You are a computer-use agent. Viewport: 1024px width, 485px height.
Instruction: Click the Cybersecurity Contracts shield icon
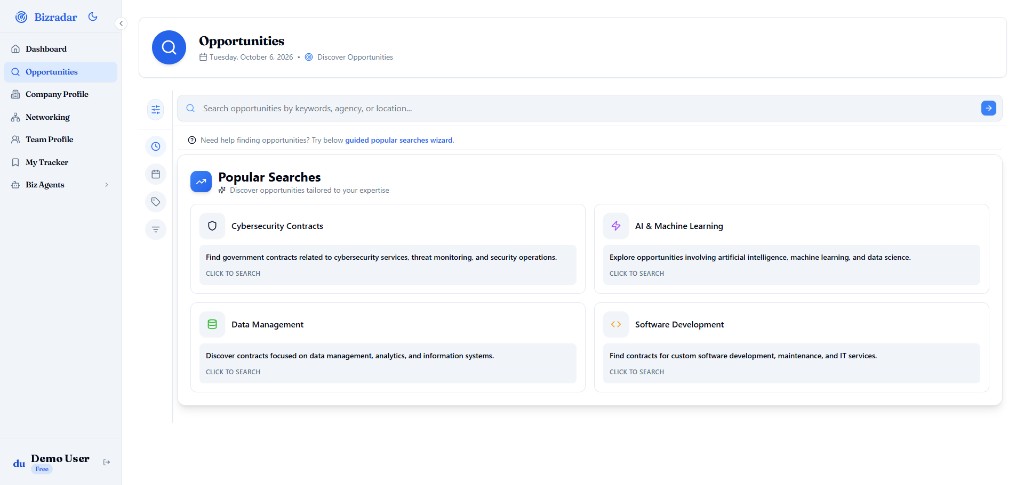tap(212, 226)
